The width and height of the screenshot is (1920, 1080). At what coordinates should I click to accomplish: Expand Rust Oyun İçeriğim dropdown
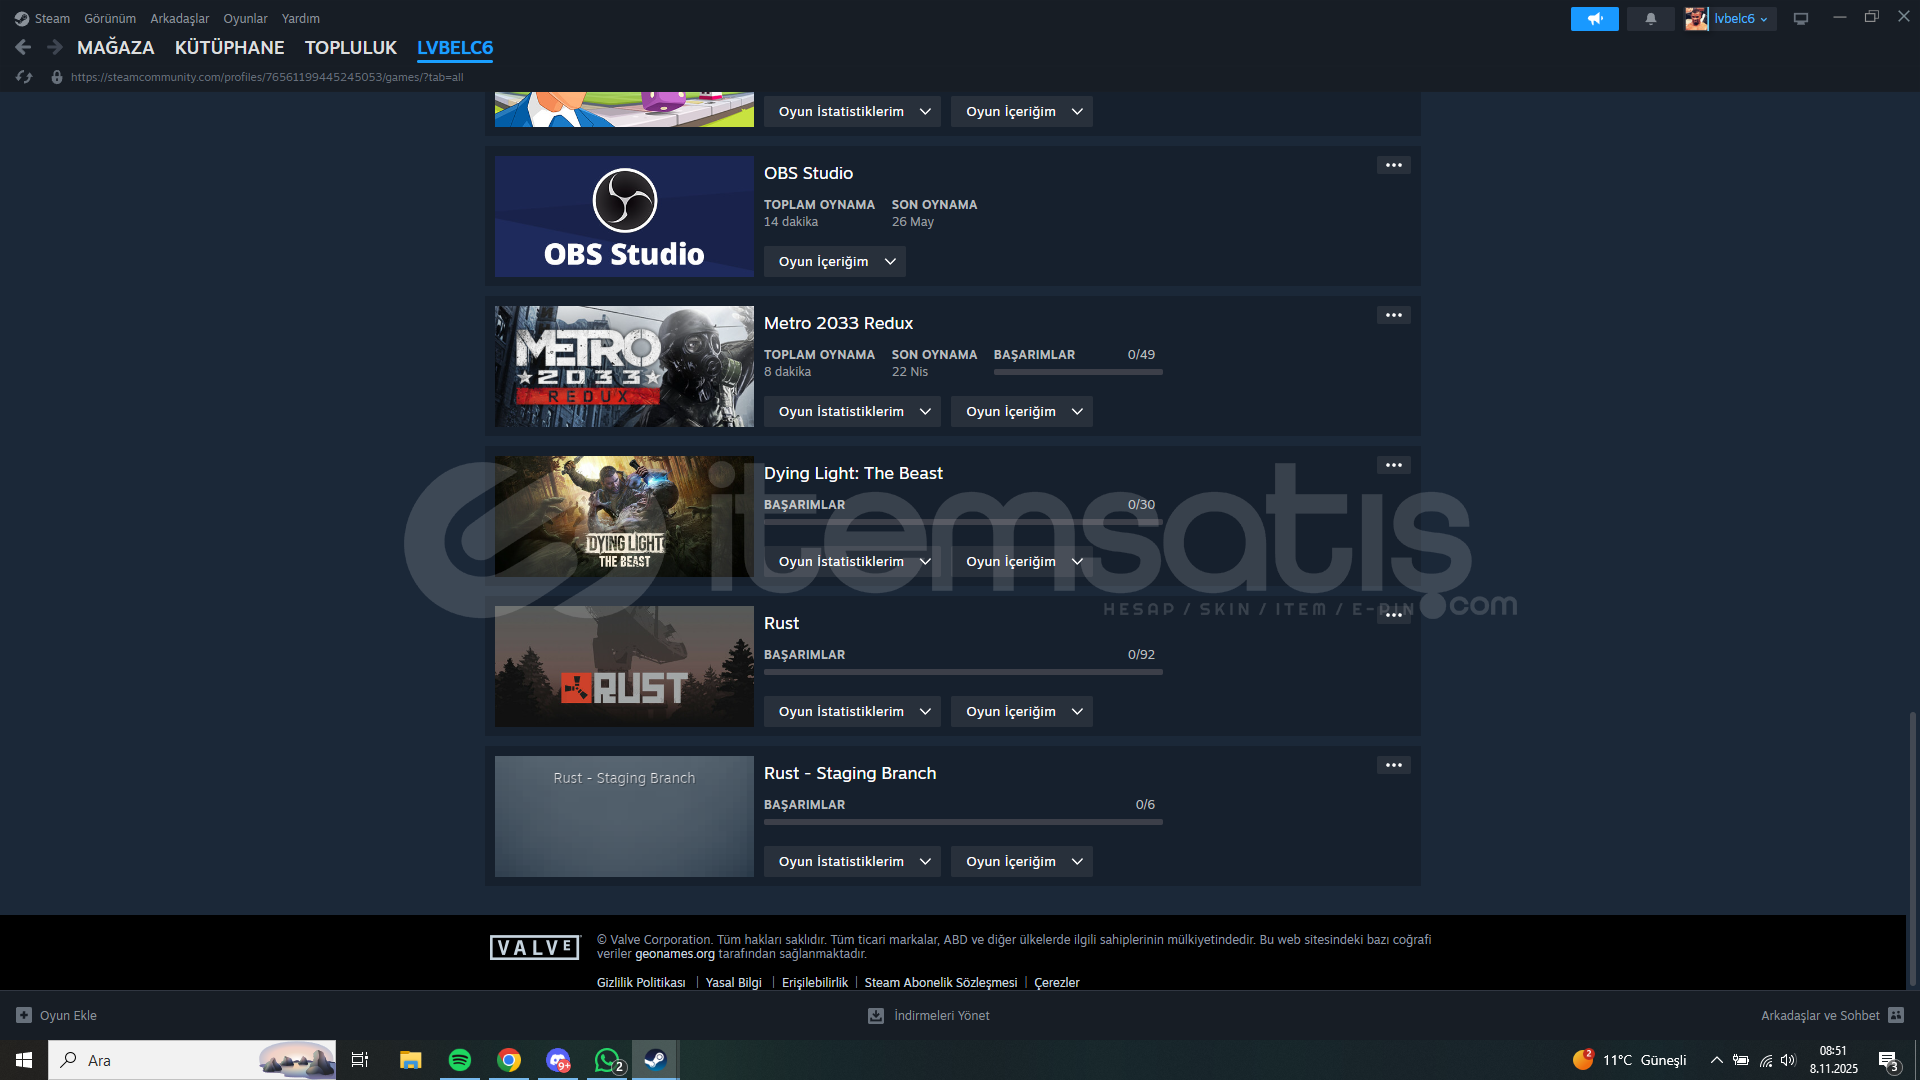click(x=1021, y=711)
